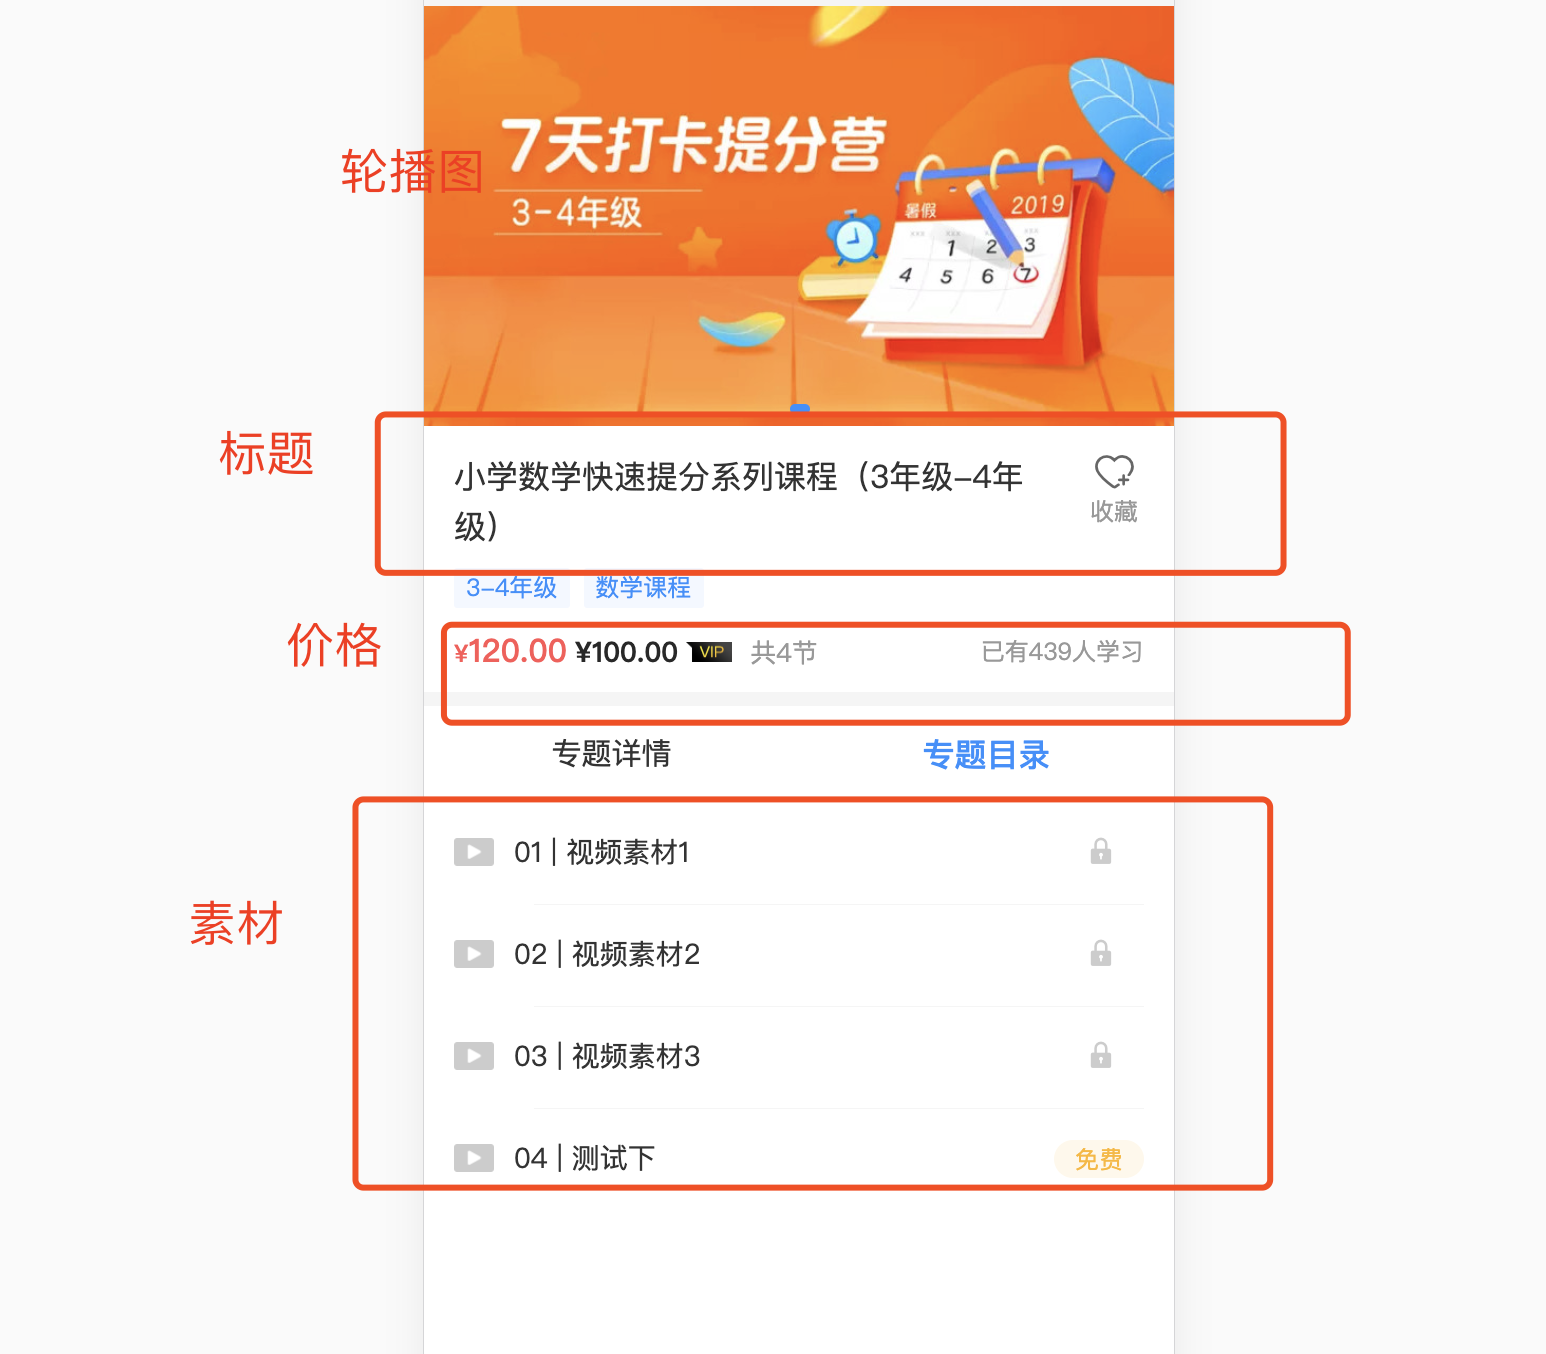Click the carousel page indicator dot
Viewport: 1546px width, 1354px height.
click(800, 408)
